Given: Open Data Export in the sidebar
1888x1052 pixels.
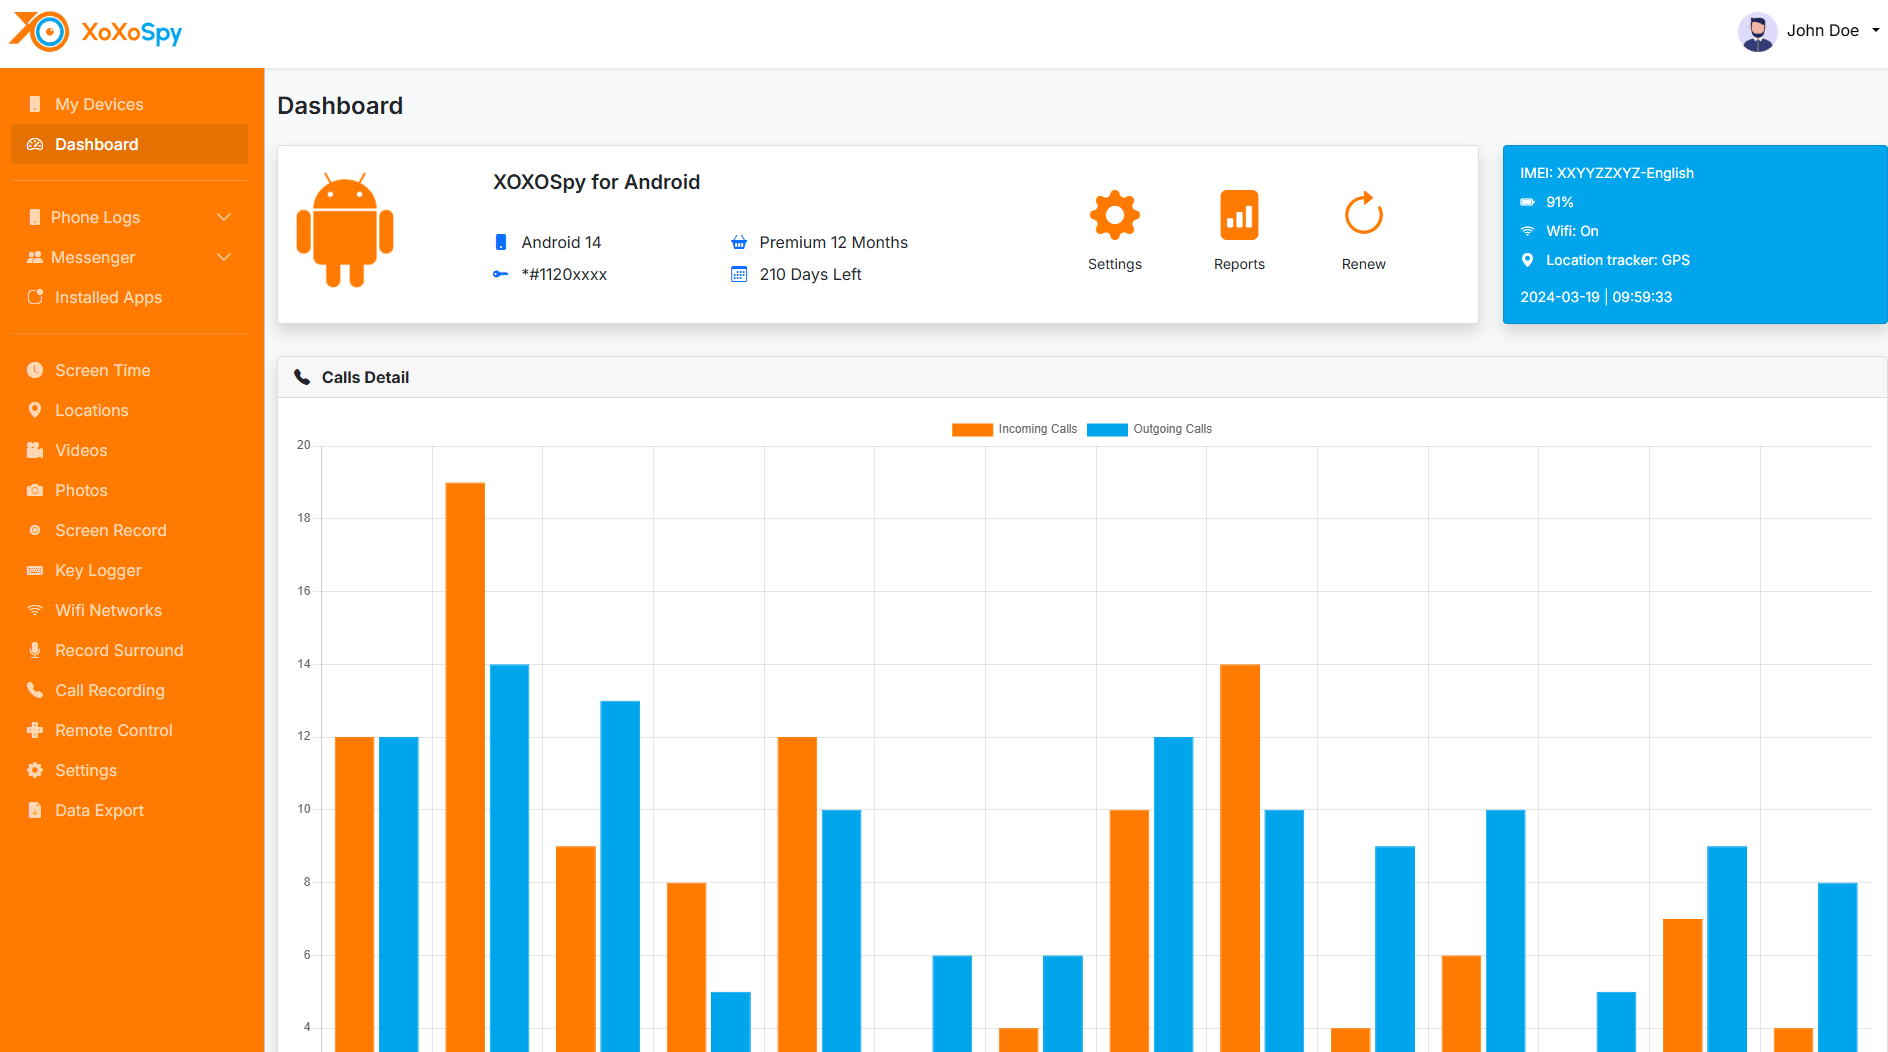Looking at the screenshot, I should click(129, 810).
